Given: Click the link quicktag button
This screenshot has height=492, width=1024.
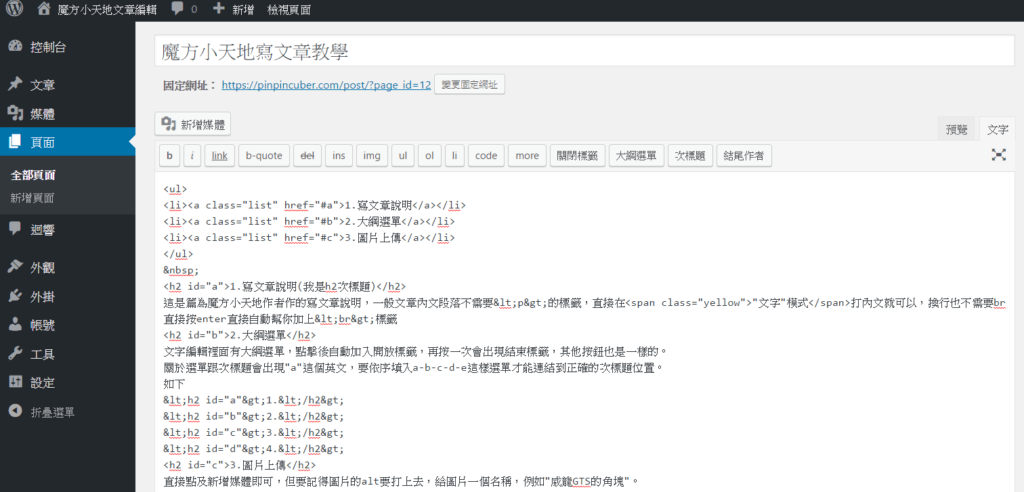Looking at the screenshot, I should pos(219,156).
